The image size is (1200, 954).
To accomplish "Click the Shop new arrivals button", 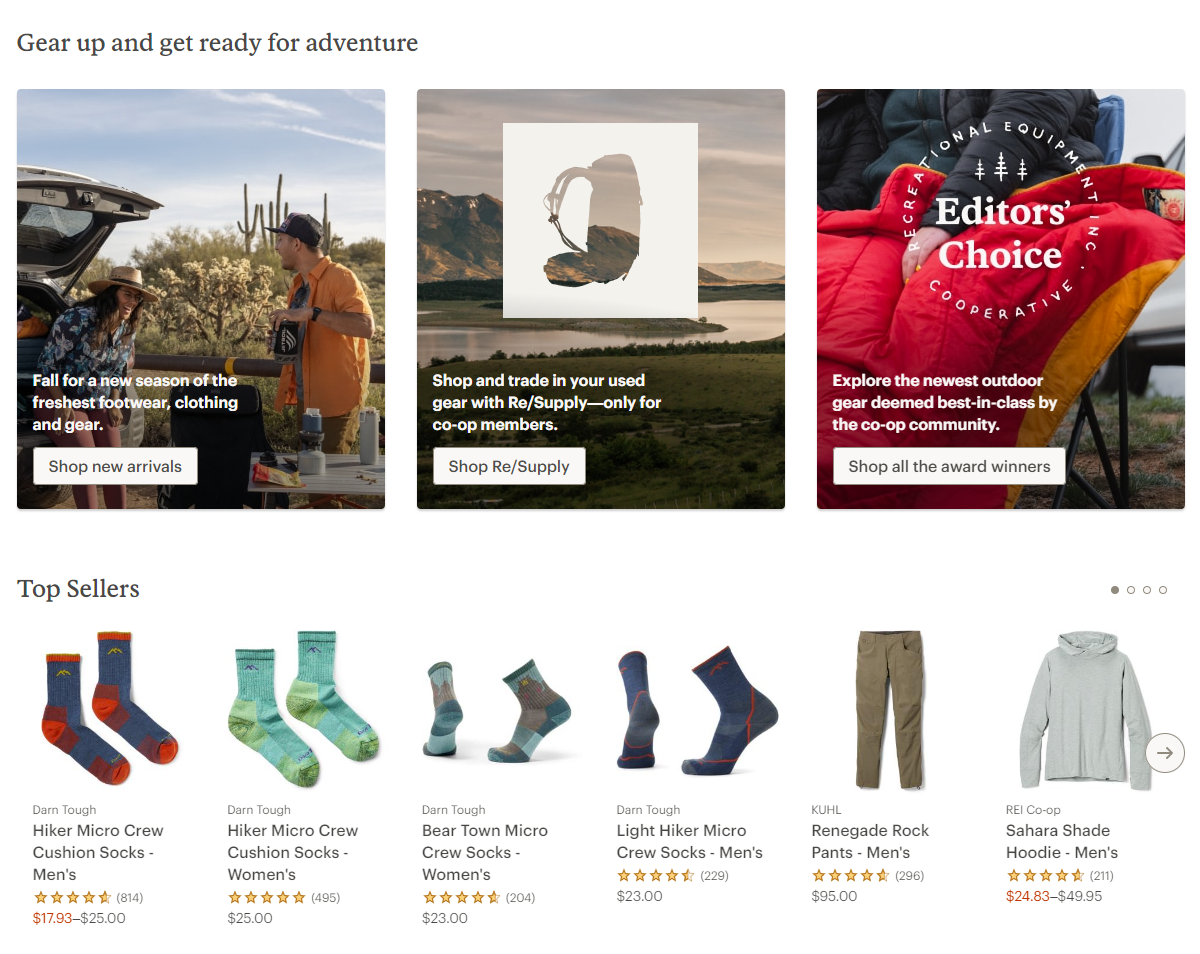I will [x=115, y=466].
